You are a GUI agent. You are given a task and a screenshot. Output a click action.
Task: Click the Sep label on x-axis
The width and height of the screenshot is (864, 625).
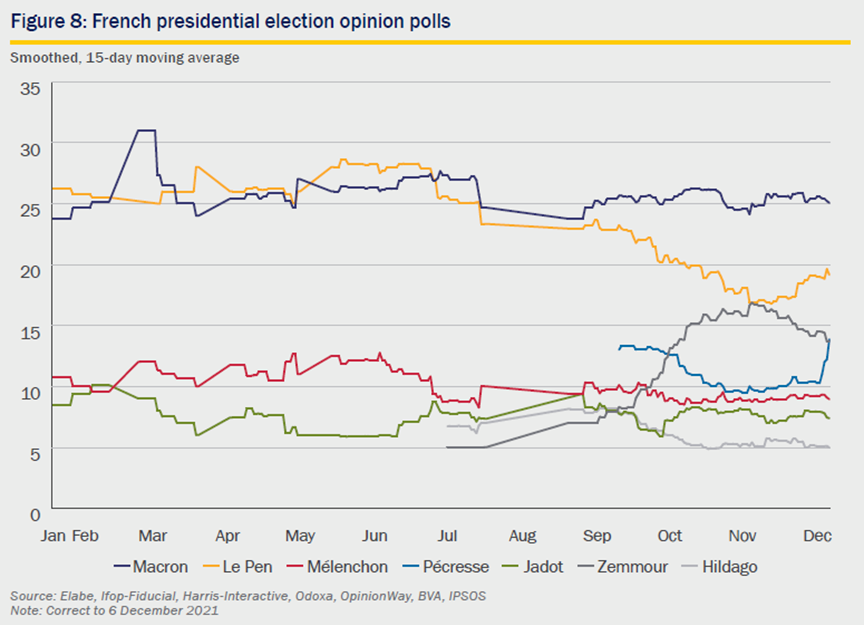[597, 536]
